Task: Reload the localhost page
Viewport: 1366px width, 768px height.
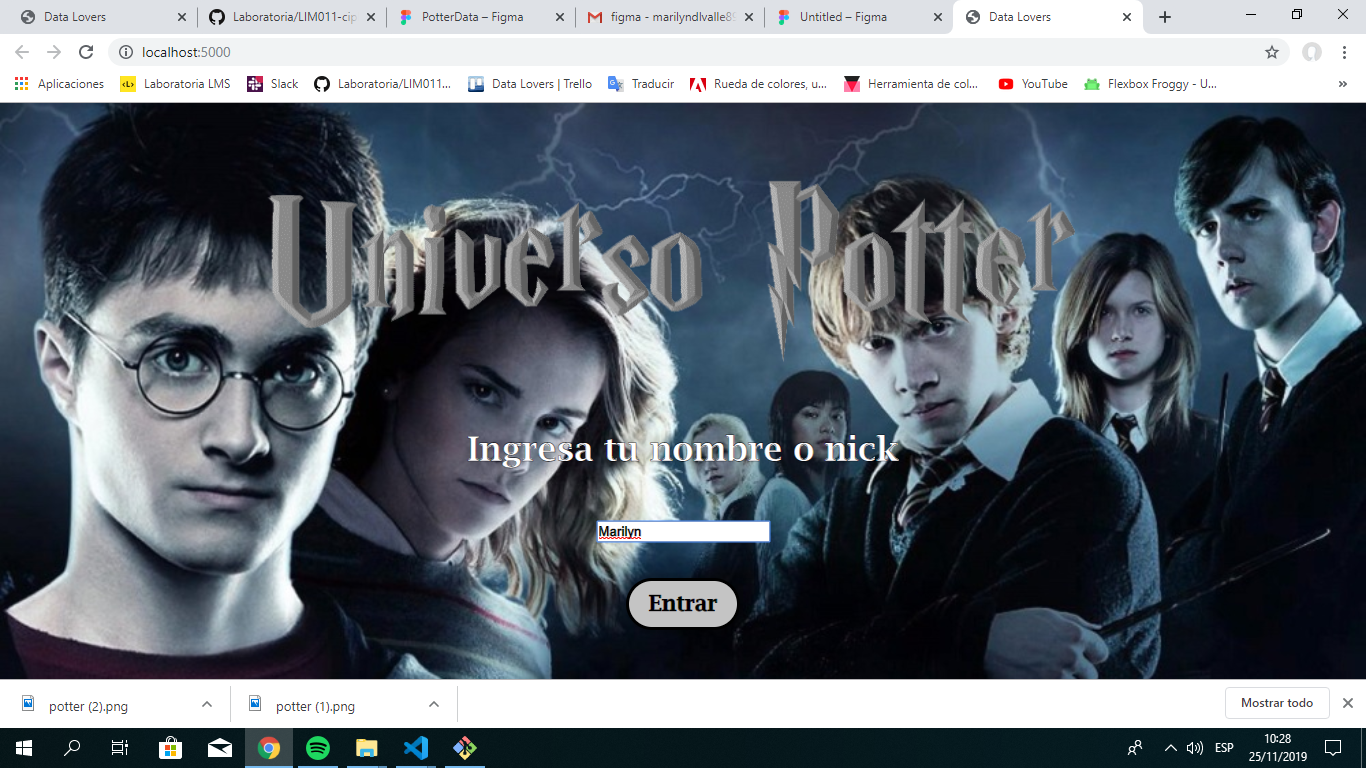Action: (86, 52)
